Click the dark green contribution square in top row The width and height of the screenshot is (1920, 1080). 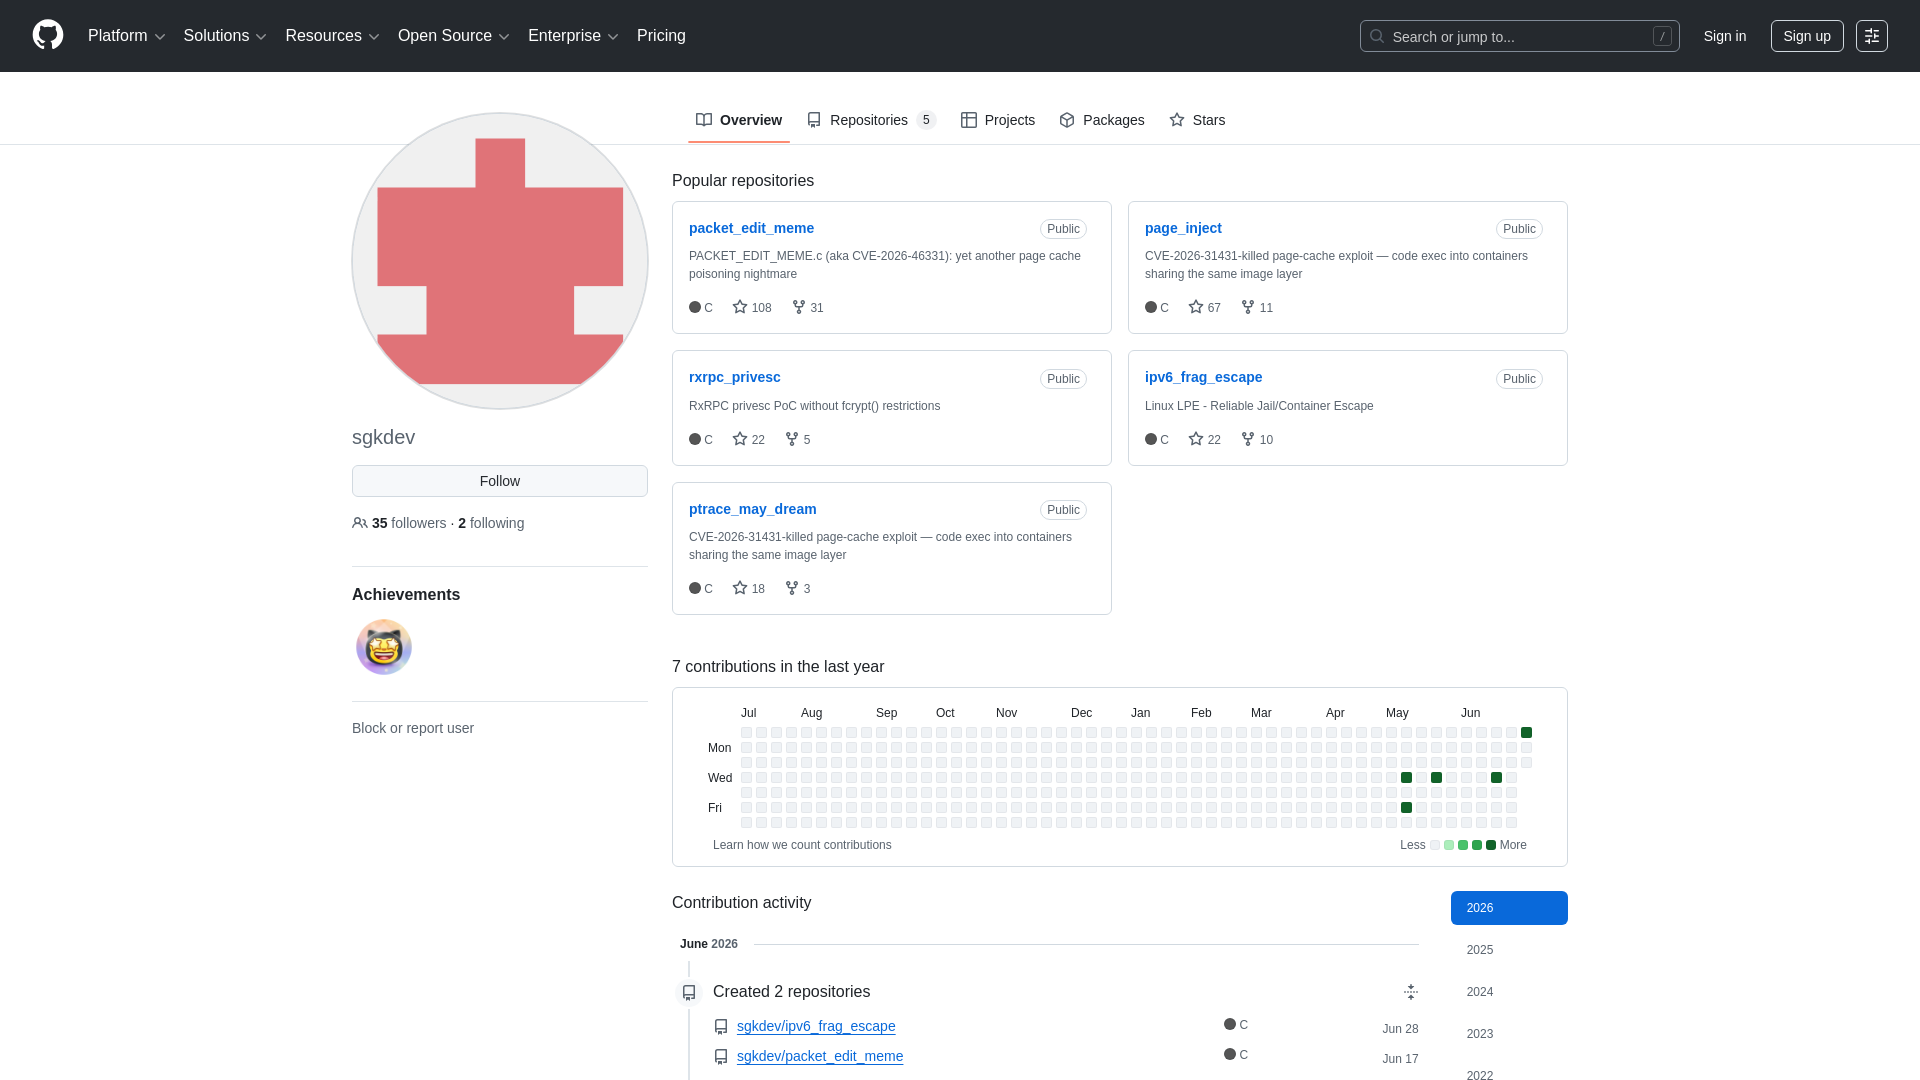pyautogui.click(x=1526, y=733)
